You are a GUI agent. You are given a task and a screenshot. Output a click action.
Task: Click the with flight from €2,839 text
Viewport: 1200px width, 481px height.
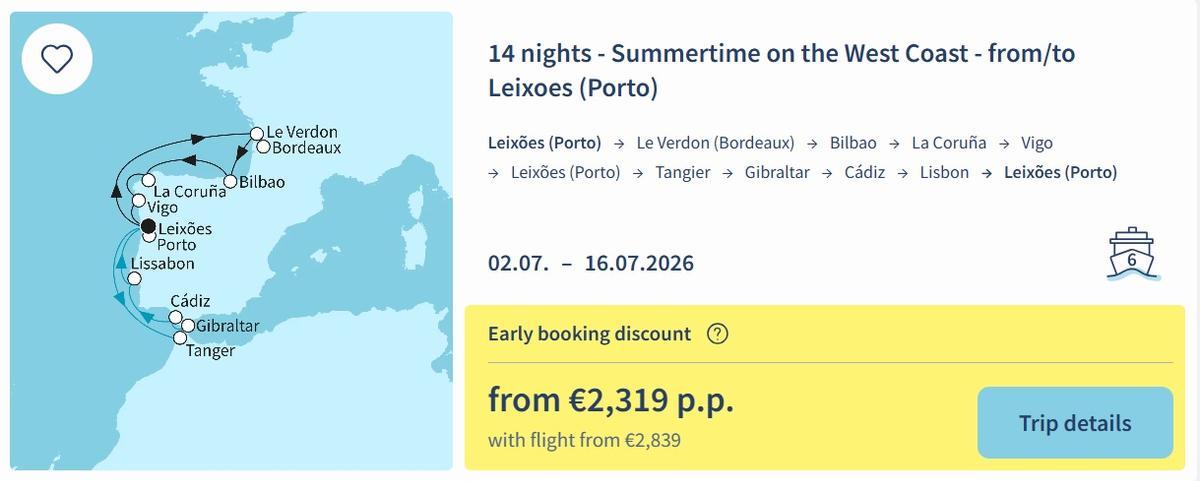pyautogui.click(x=584, y=440)
